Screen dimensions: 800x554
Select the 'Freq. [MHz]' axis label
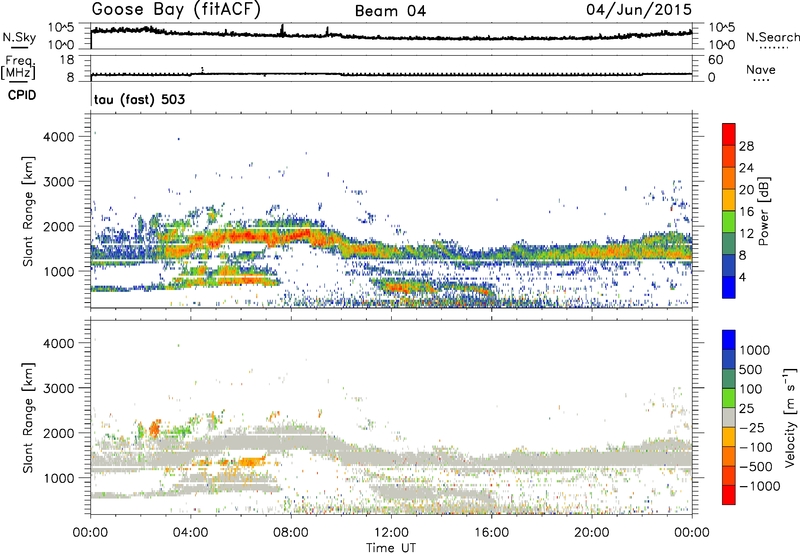(18, 67)
